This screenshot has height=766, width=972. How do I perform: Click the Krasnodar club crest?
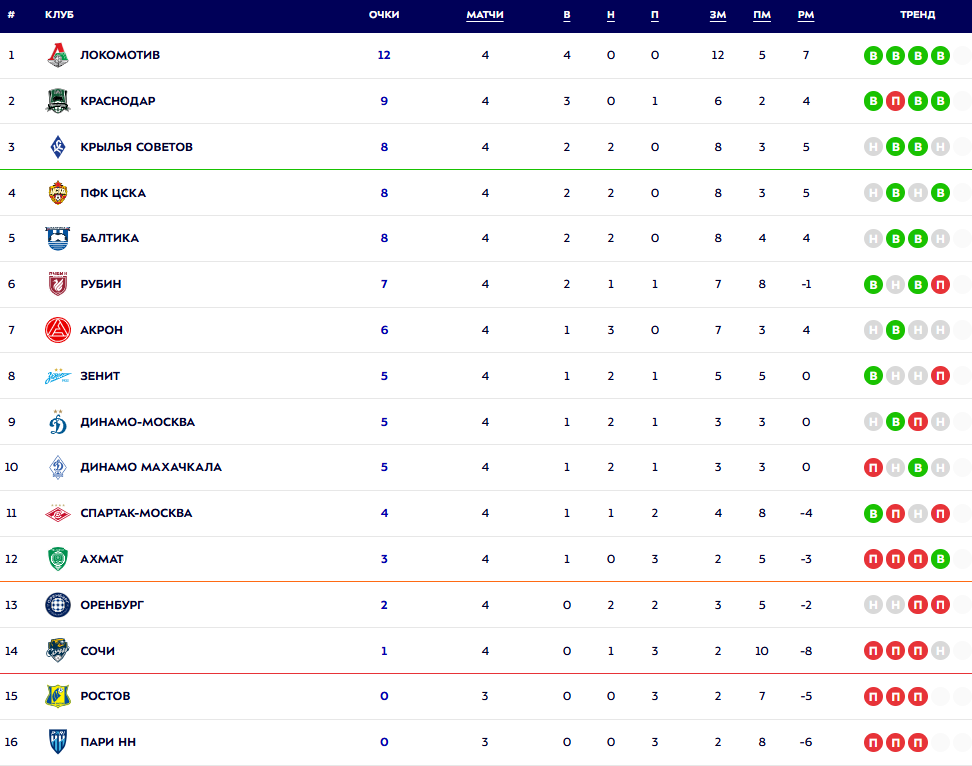click(58, 101)
